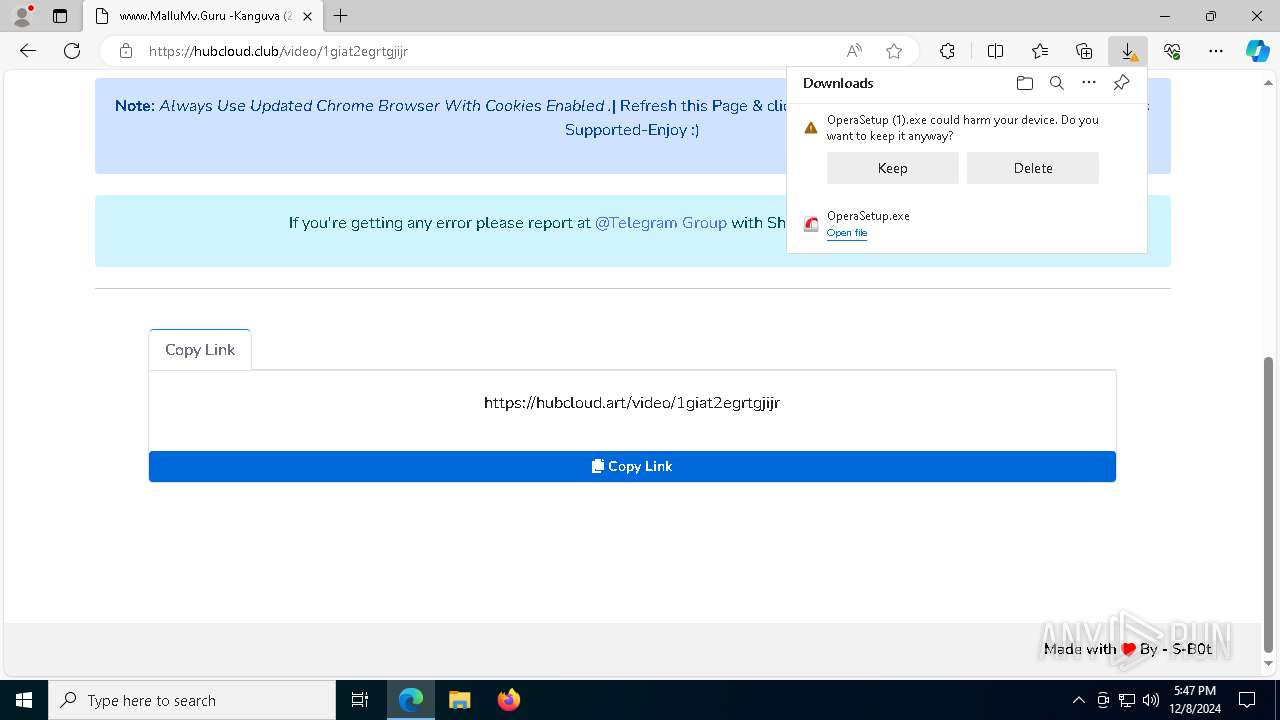Add this page to favorites star
This screenshot has height=720, width=1280.
(894, 51)
